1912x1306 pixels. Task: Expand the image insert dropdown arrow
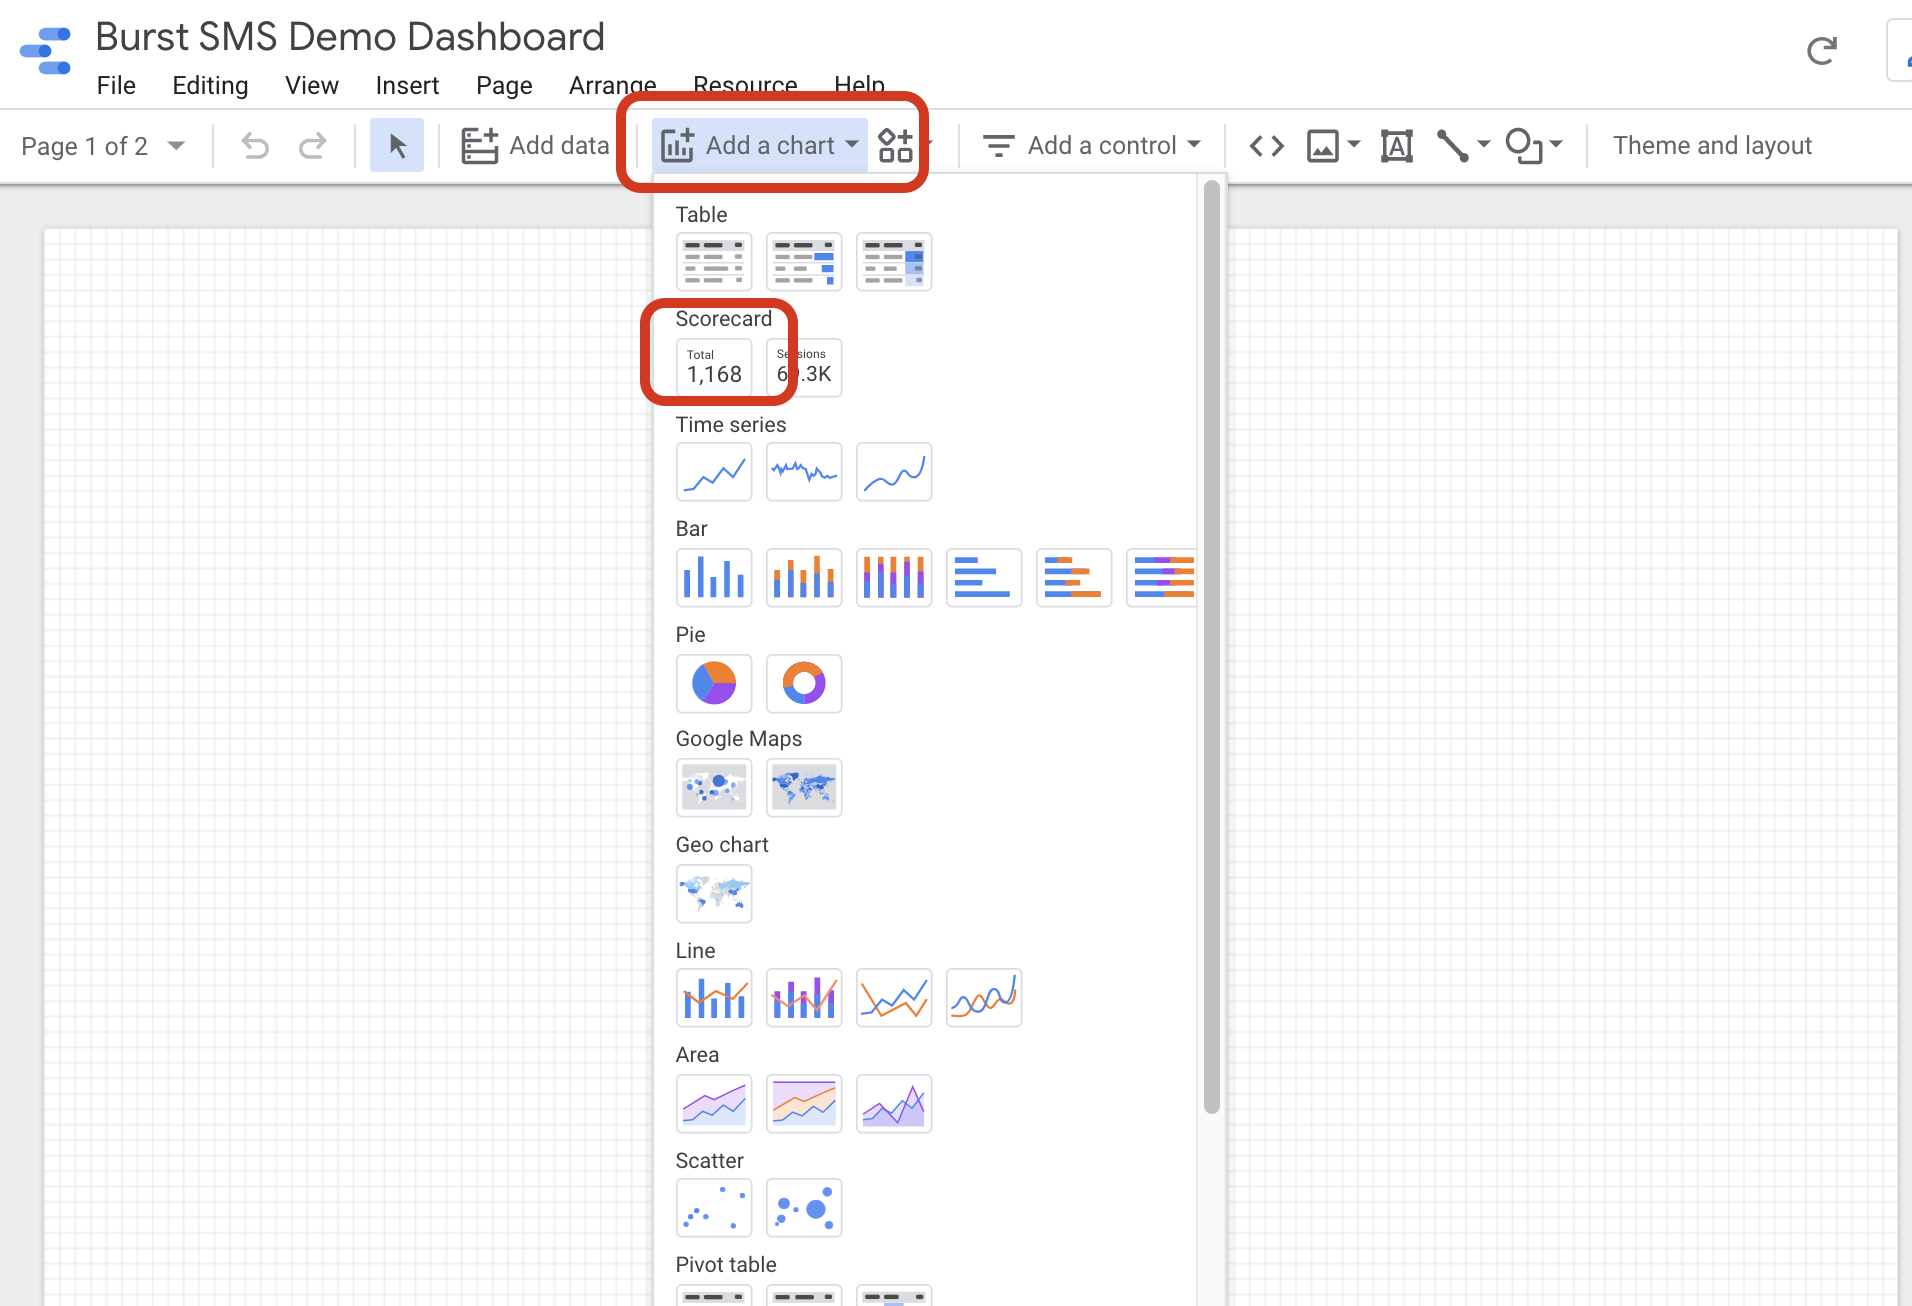(x=1354, y=145)
